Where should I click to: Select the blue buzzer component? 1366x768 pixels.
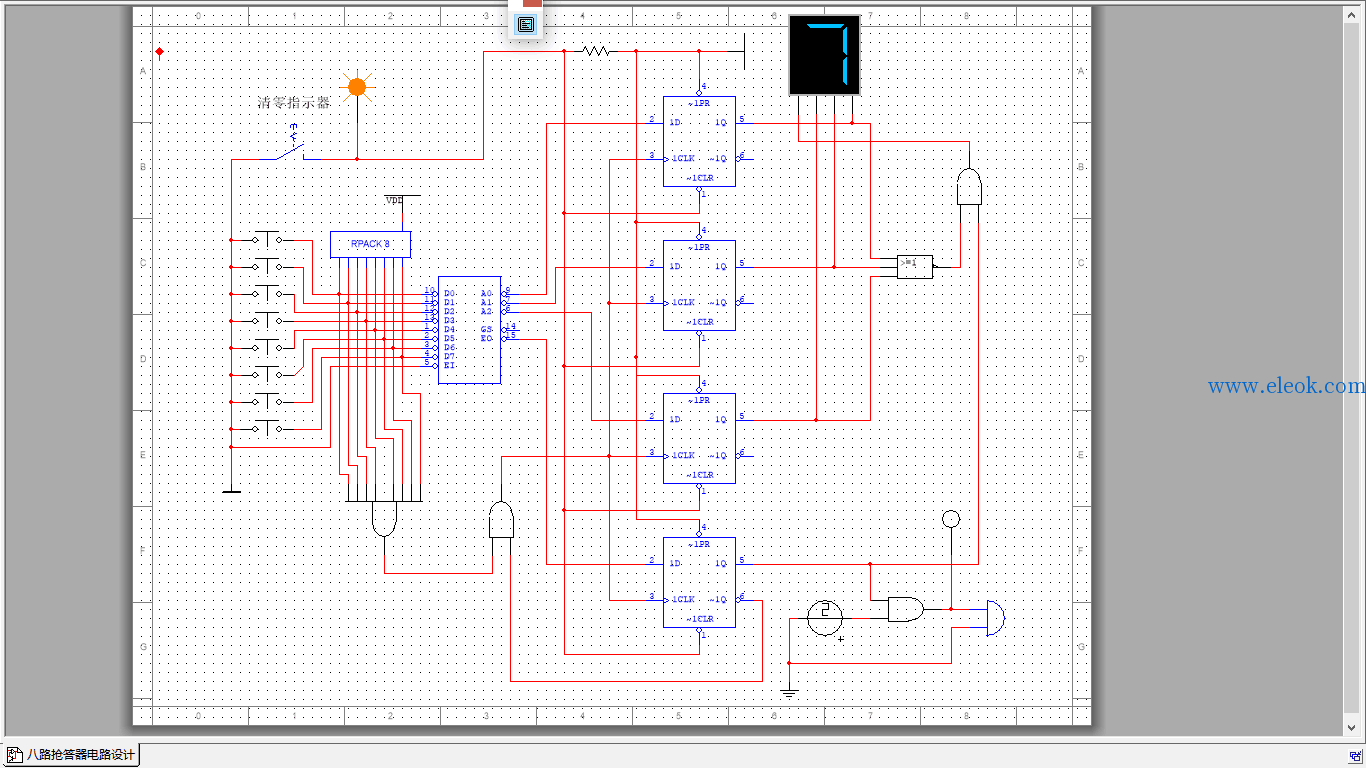pyautogui.click(x=995, y=618)
